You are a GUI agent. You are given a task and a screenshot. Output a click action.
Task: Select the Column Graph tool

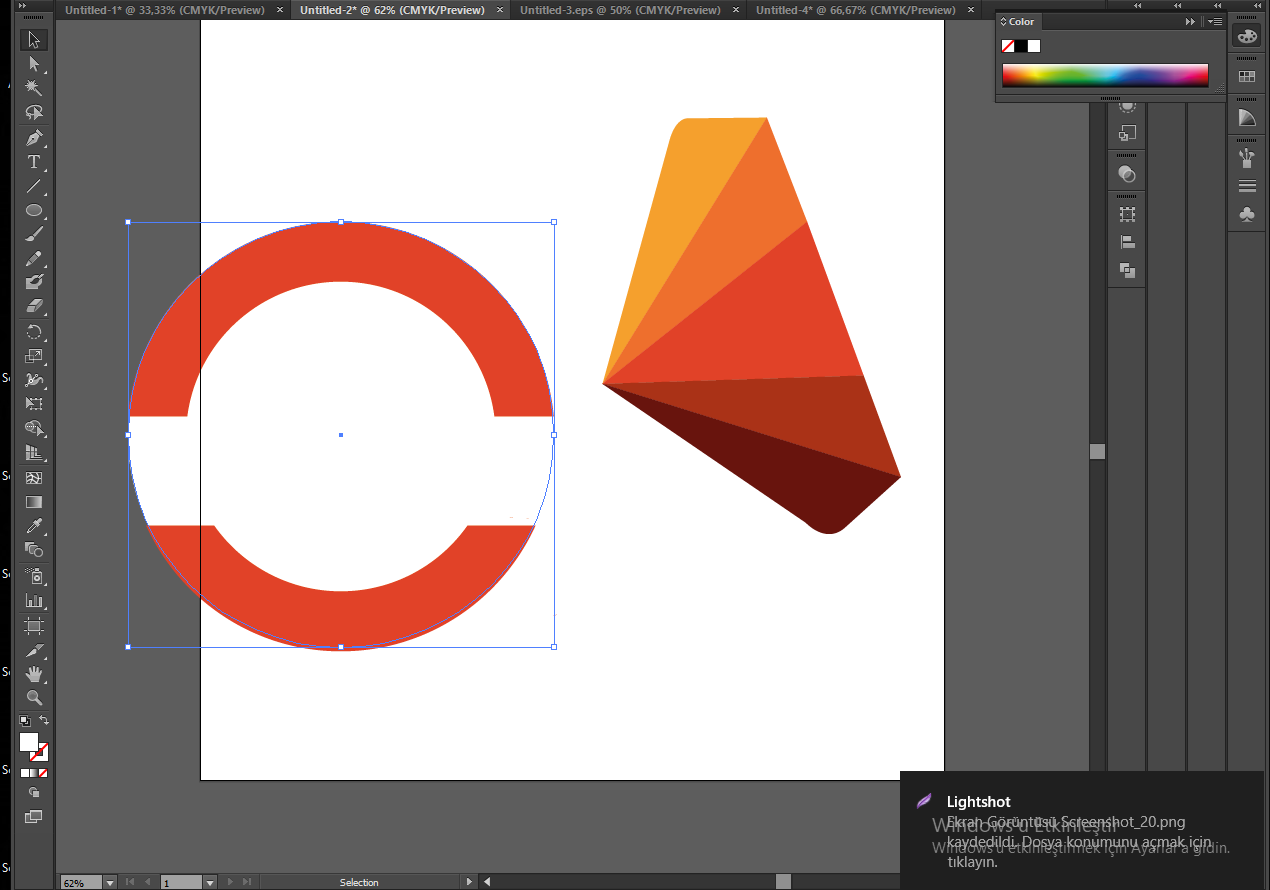pos(34,601)
